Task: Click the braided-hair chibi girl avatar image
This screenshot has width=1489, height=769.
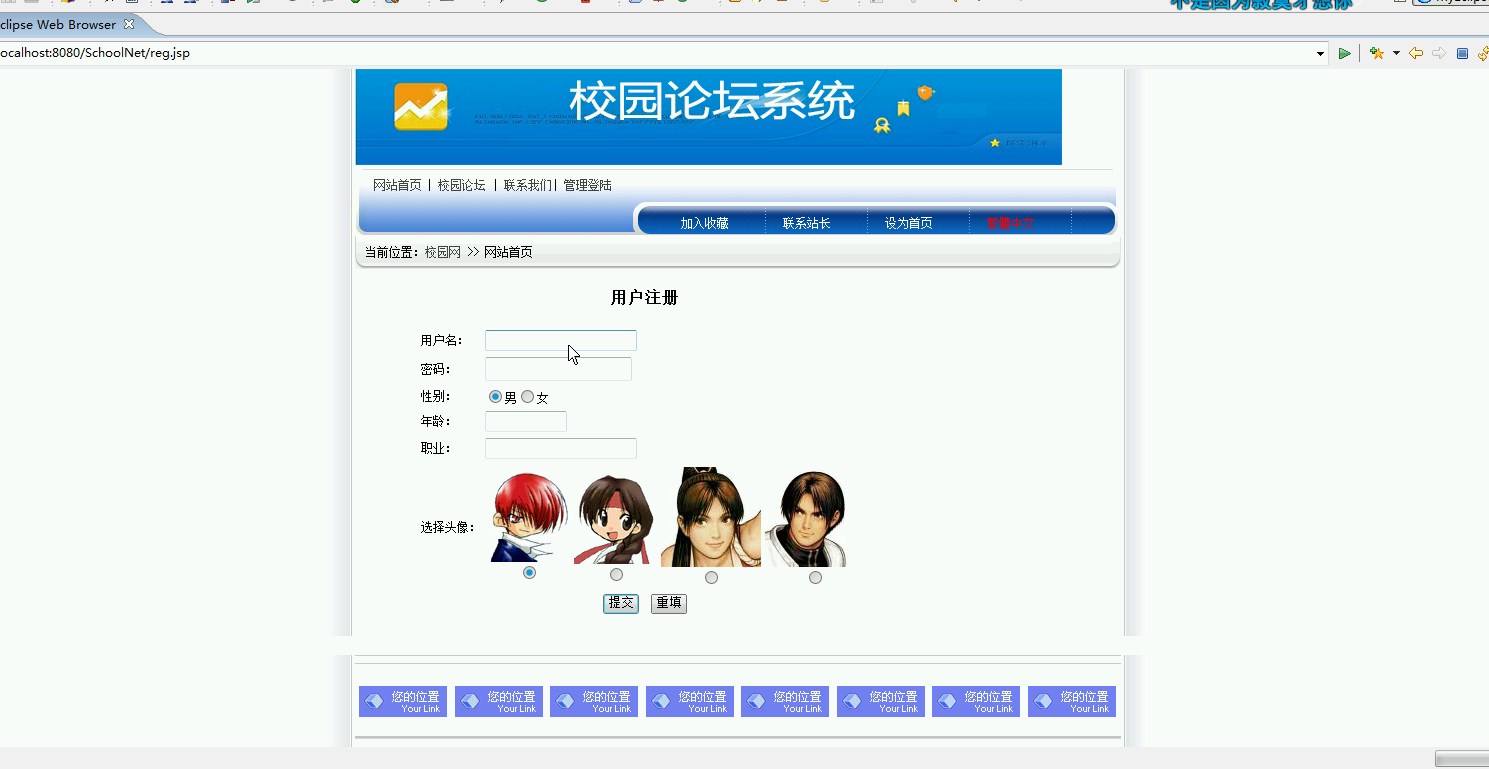Action: coord(613,520)
